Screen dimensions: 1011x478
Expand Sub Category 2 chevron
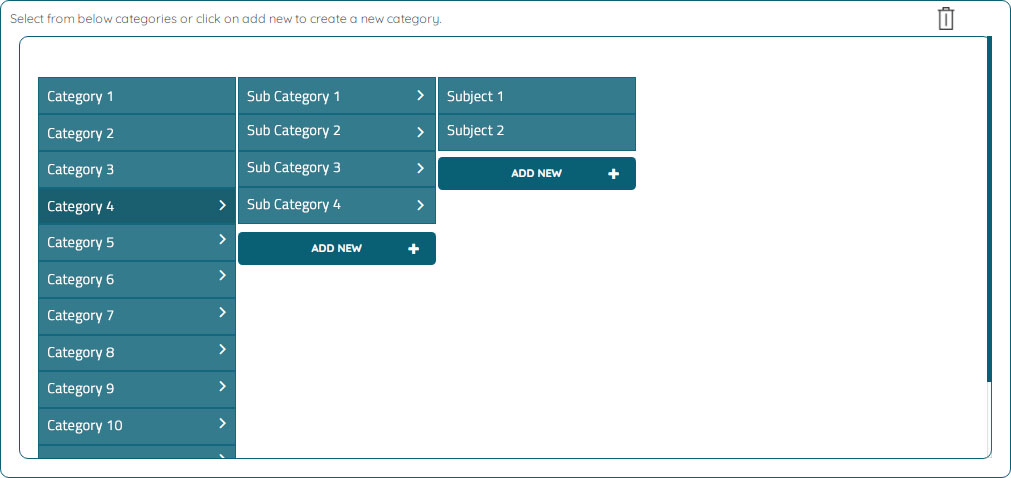(420, 132)
